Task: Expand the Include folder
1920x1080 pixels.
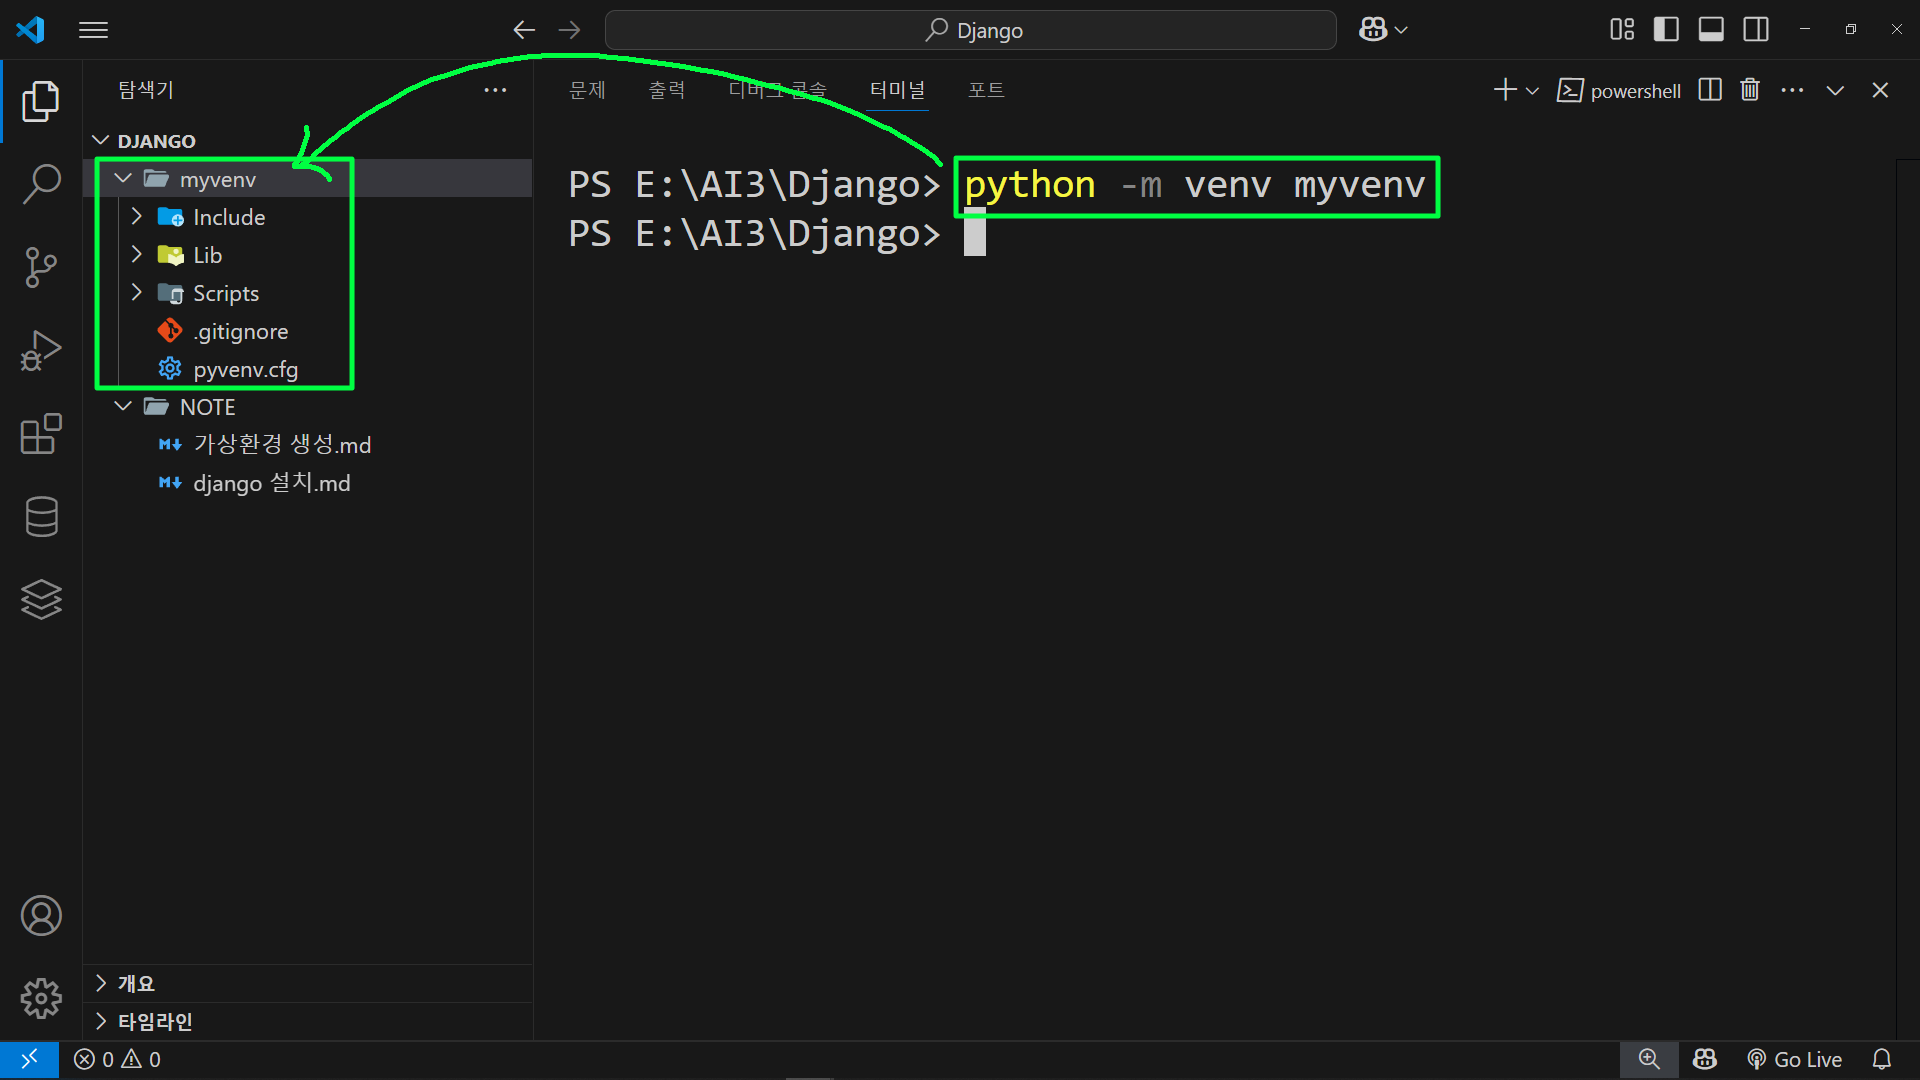Action: pos(137,217)
